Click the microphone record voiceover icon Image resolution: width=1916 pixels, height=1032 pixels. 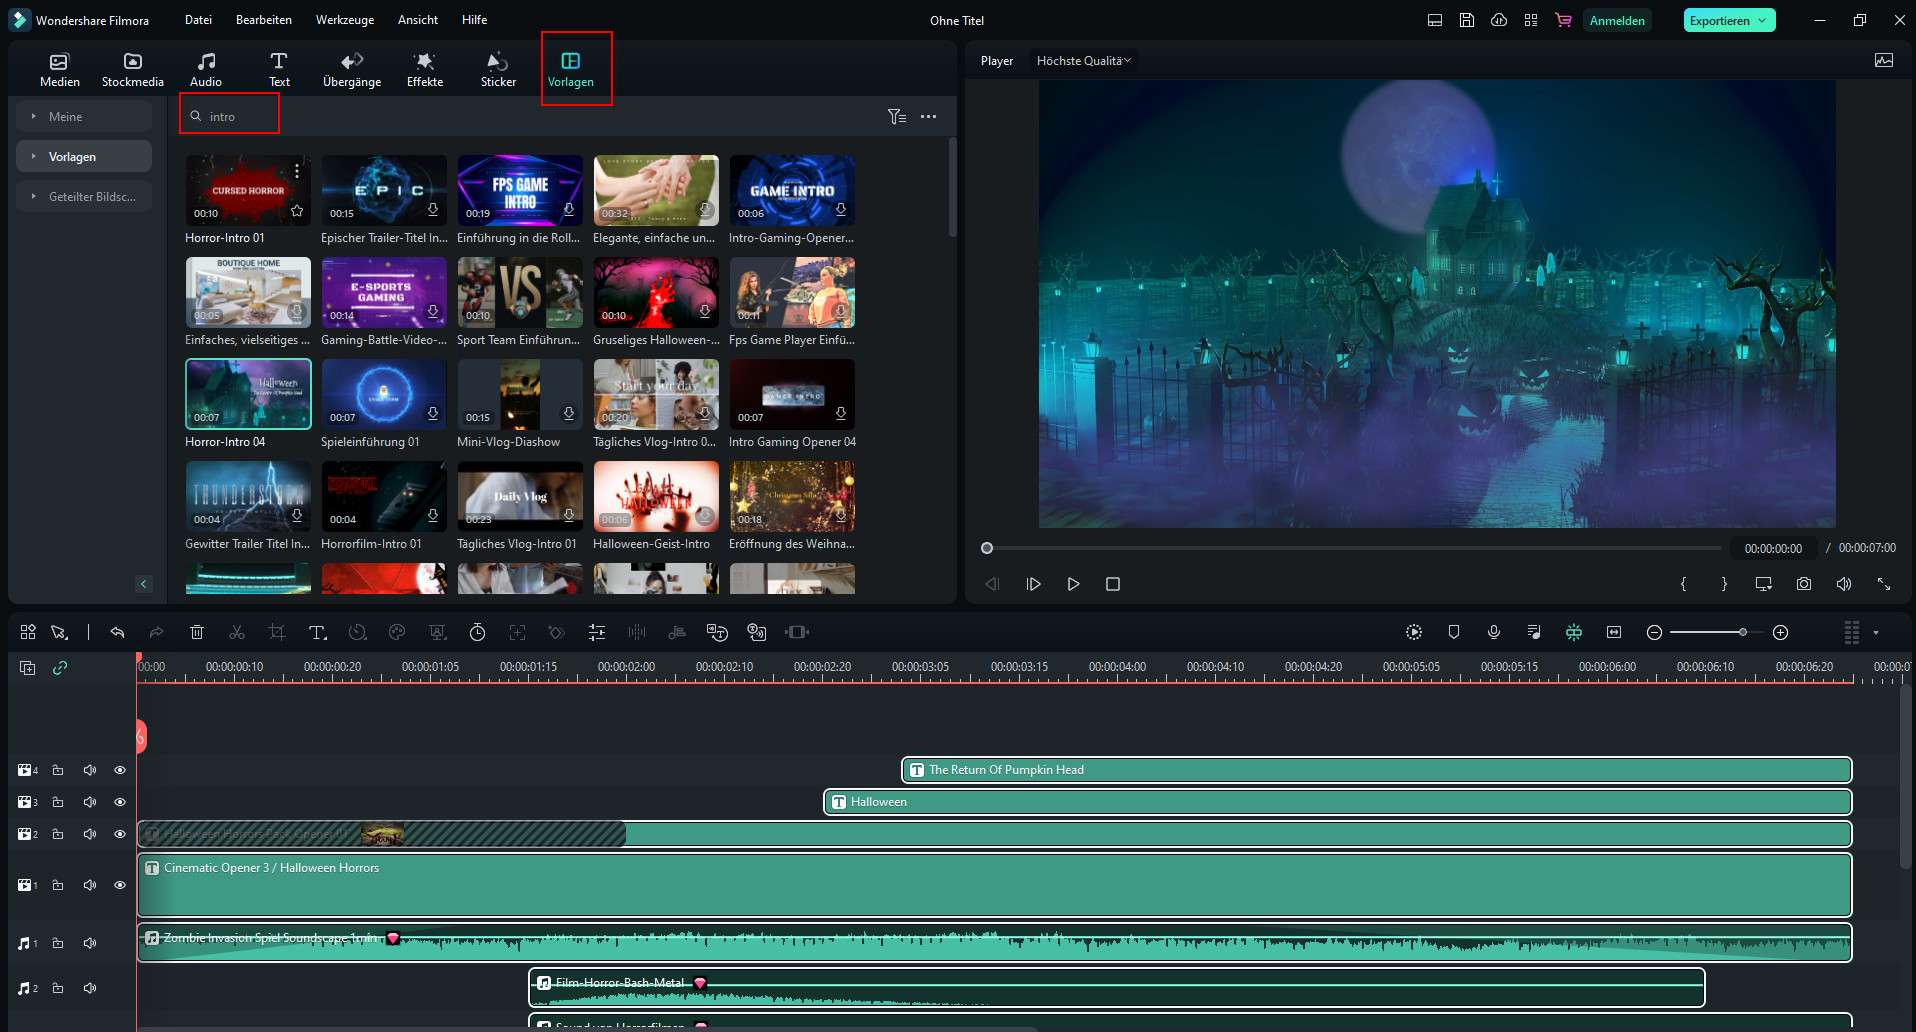point(1494,632)
